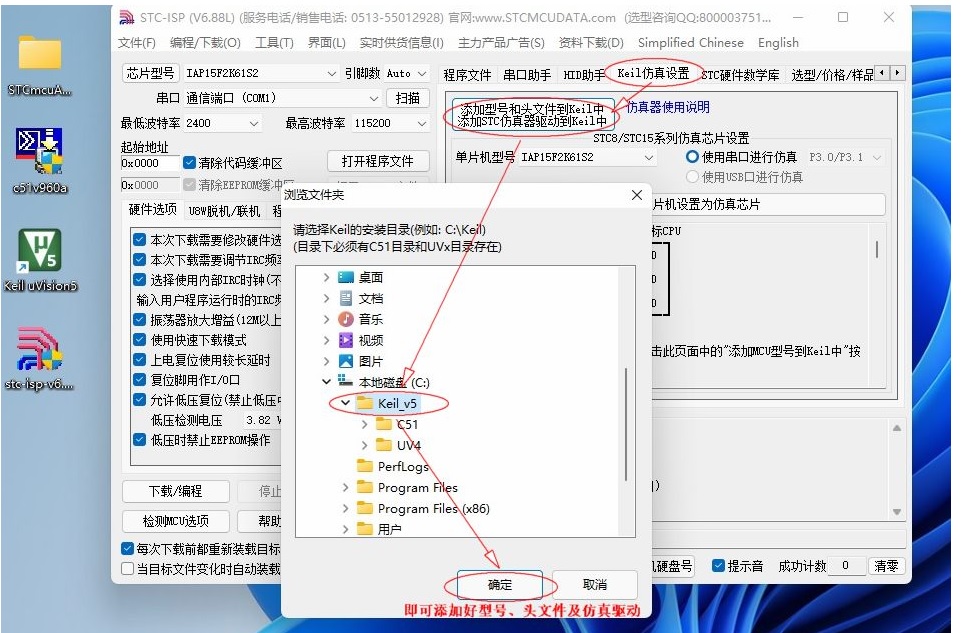Switch to the Keil仿真设置 tab
The width and height of the screenshot is (966, 633).
point(653,73)
